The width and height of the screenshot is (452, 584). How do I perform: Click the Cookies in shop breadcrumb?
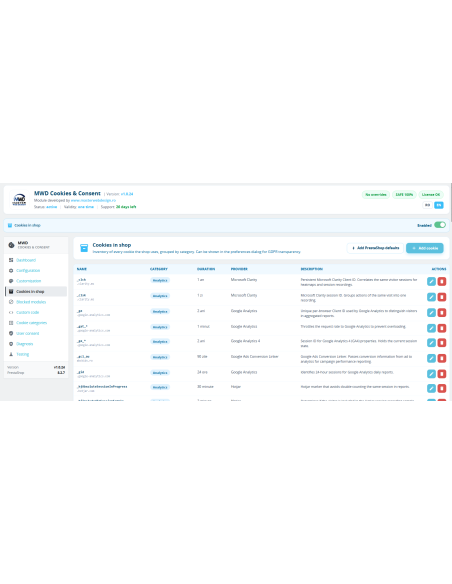pos(27,225)
